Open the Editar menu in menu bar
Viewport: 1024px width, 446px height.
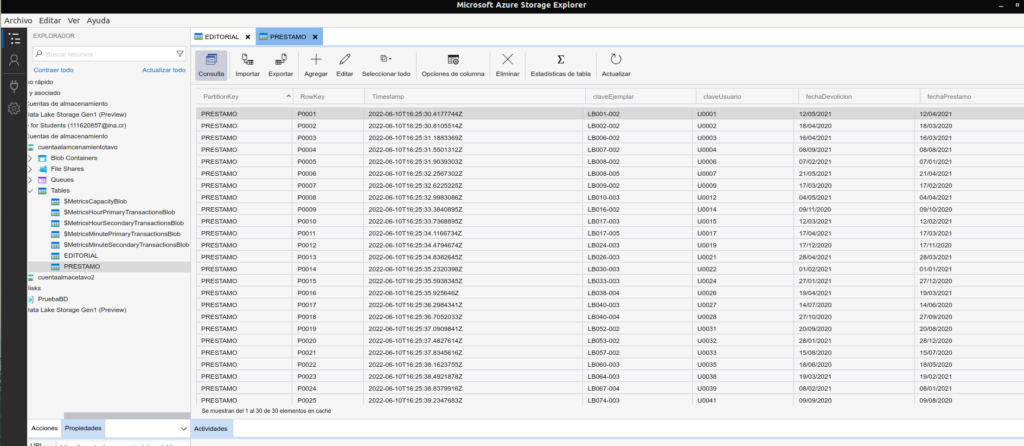tap(50, 20)
